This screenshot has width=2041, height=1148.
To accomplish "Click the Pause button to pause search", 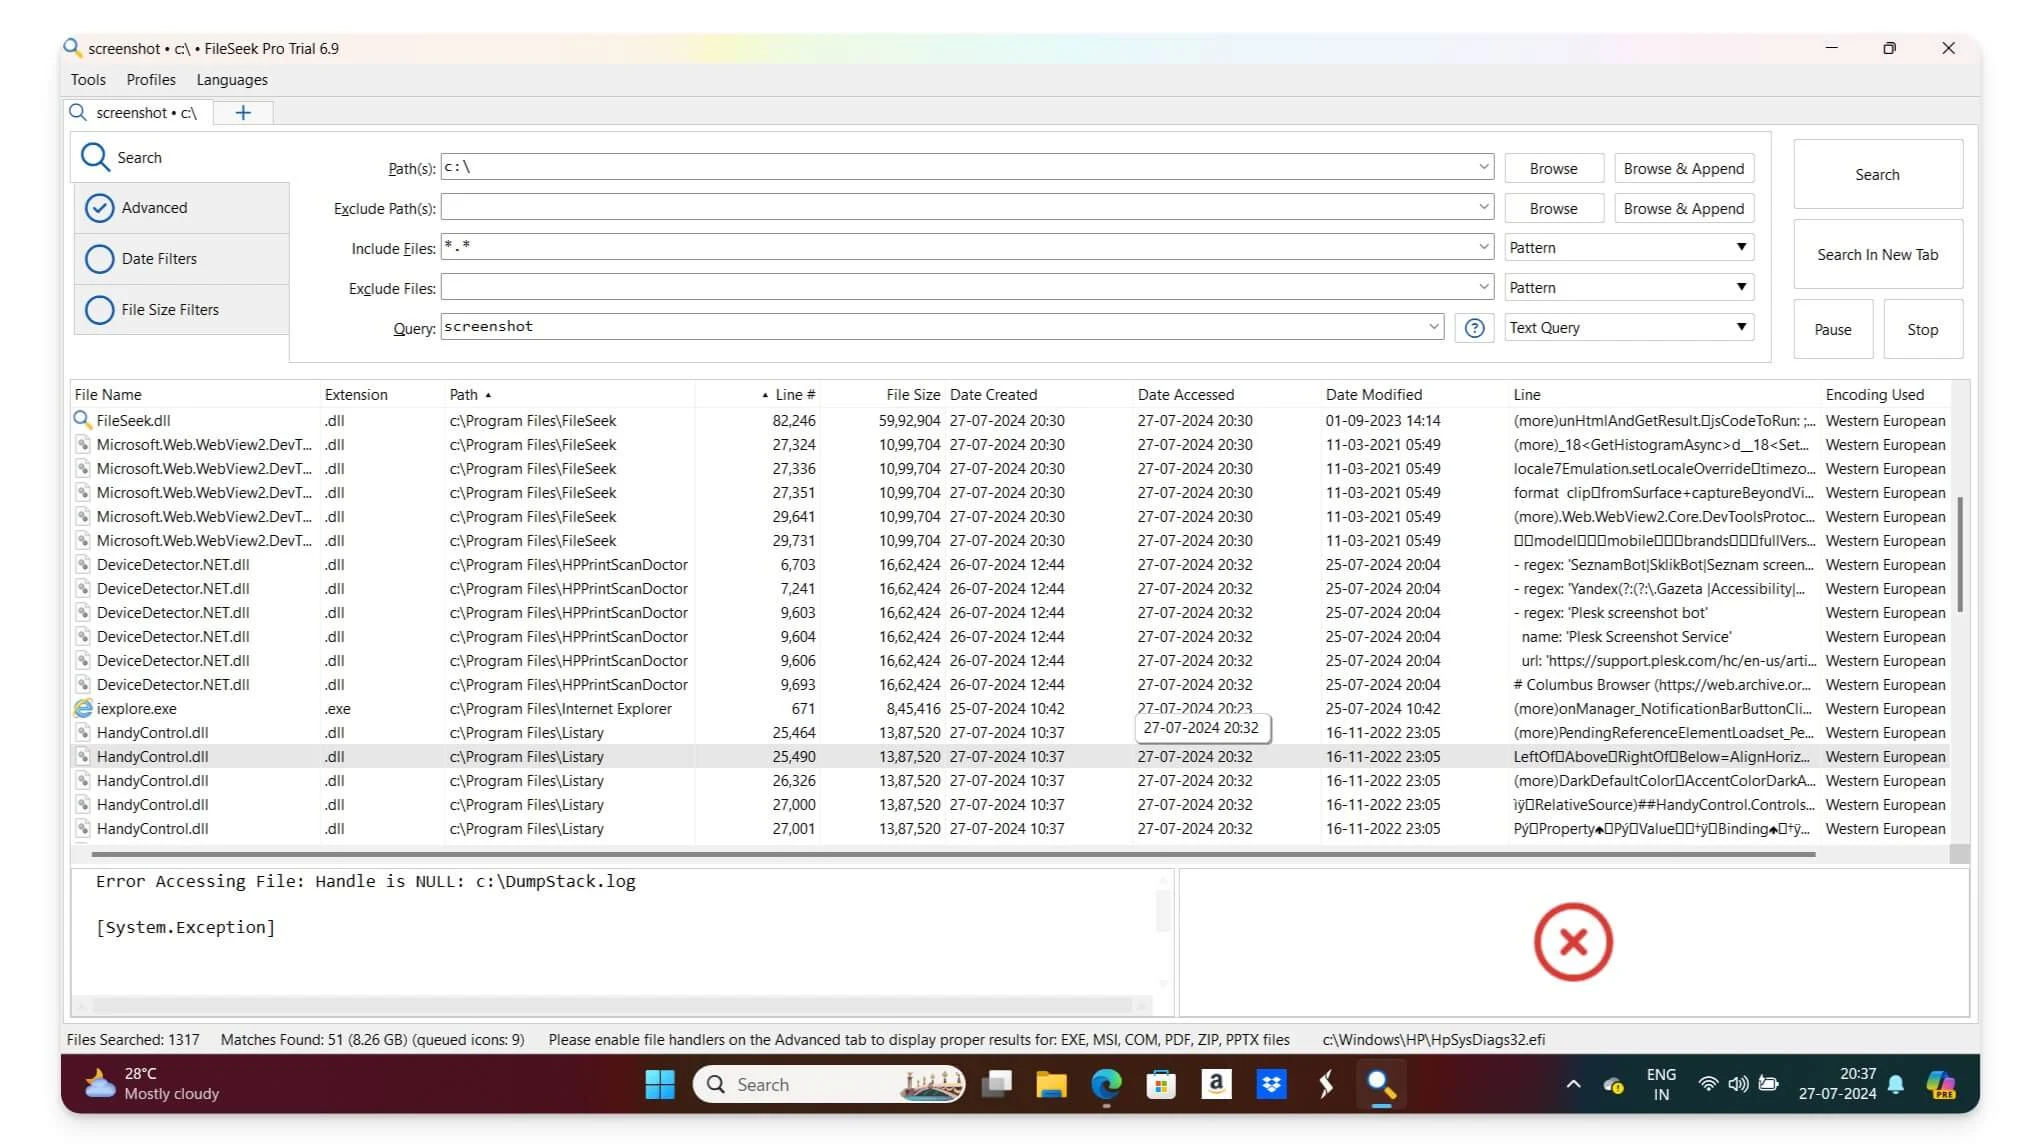I will 1832,328.
